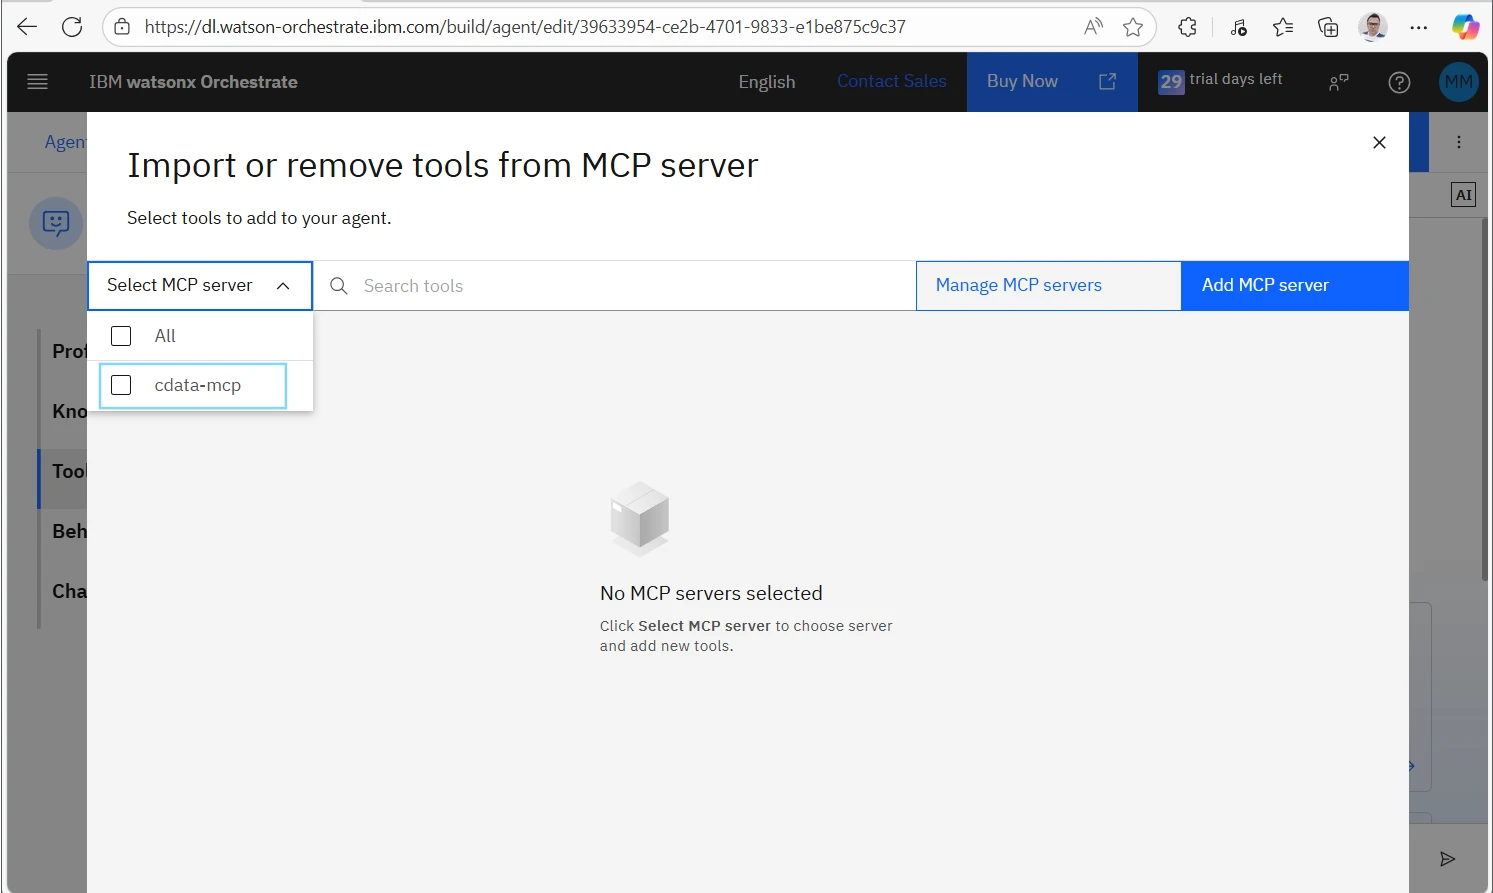Go back with browser back arrow
This screenshot has height=893, width=1493.
pos(27,27)
